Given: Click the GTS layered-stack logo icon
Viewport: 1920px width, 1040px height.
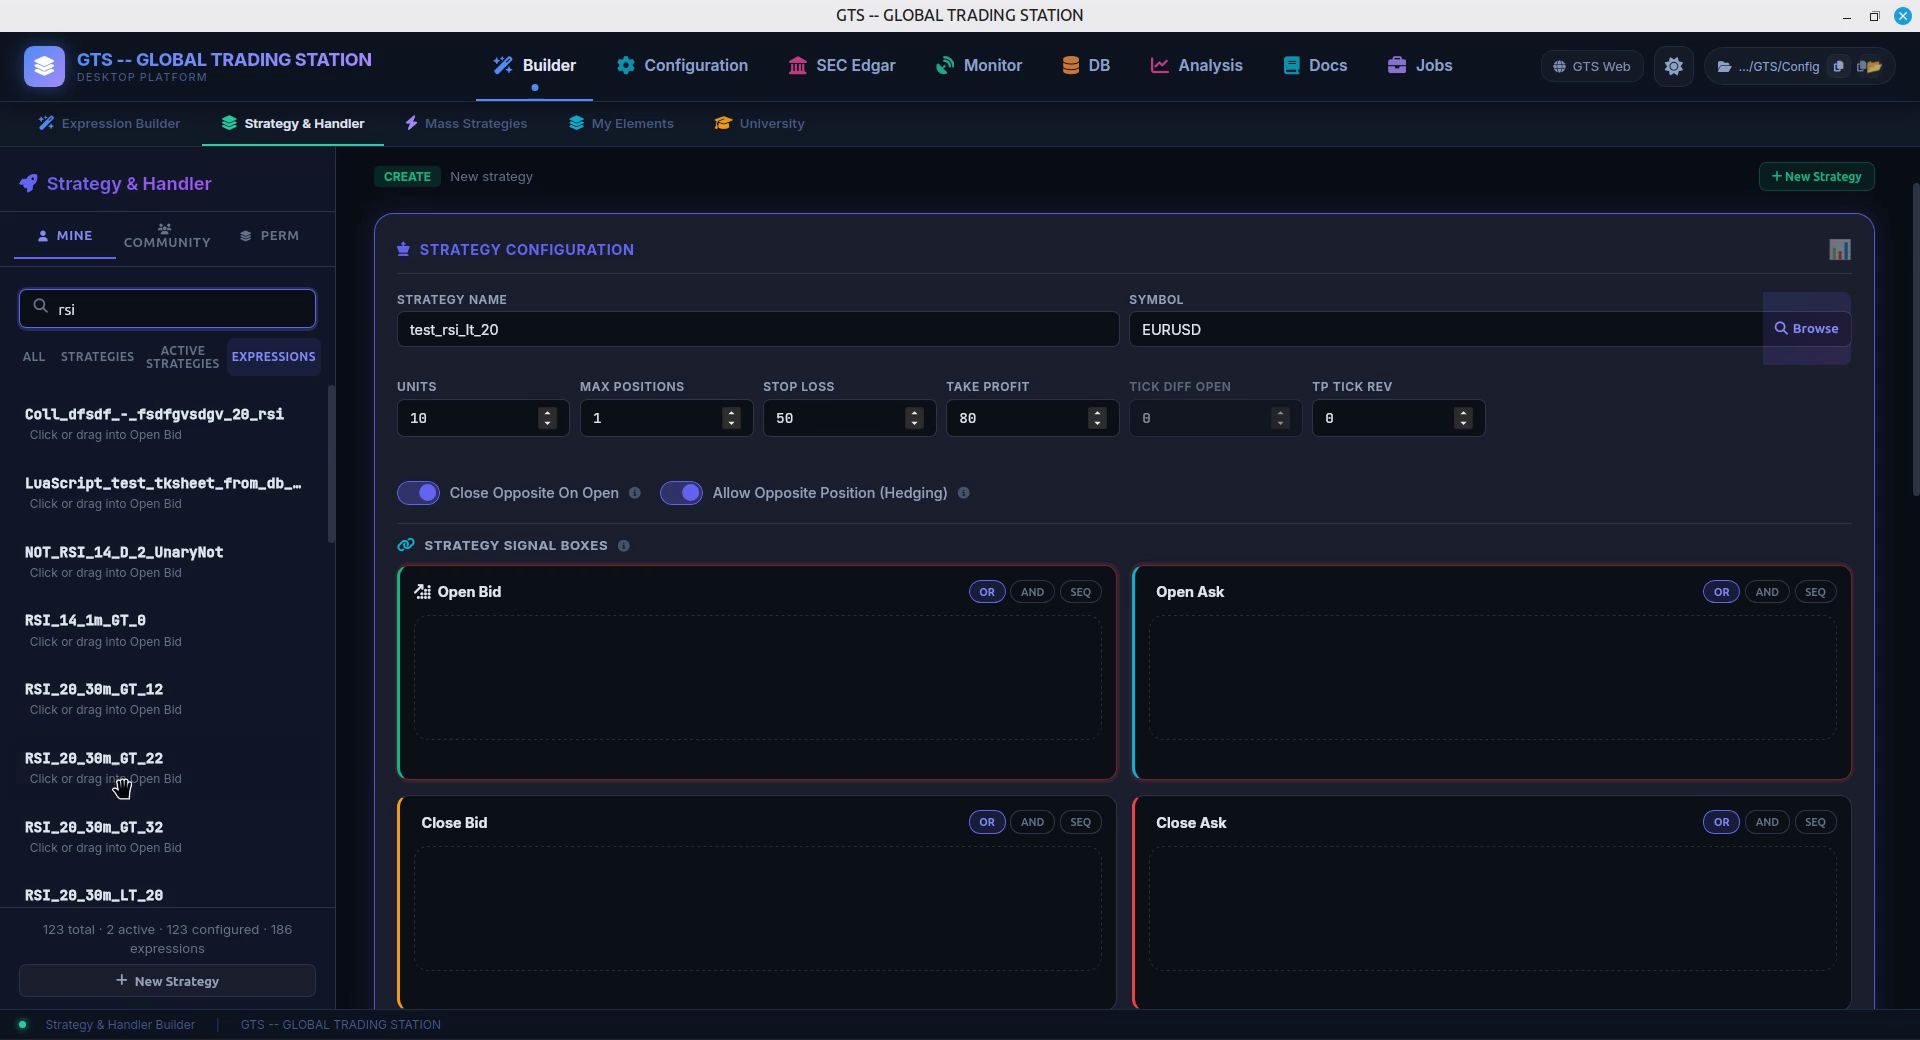Looking at the screenshot, I should pyautogui.click(x=44, y=66).
